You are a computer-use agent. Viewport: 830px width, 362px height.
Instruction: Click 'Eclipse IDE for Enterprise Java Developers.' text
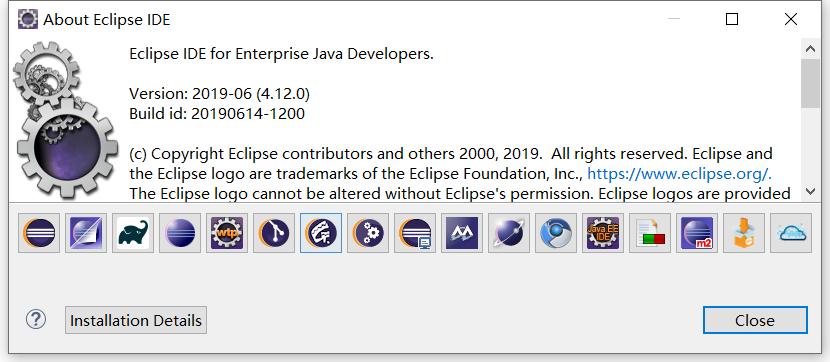[282, 54]
